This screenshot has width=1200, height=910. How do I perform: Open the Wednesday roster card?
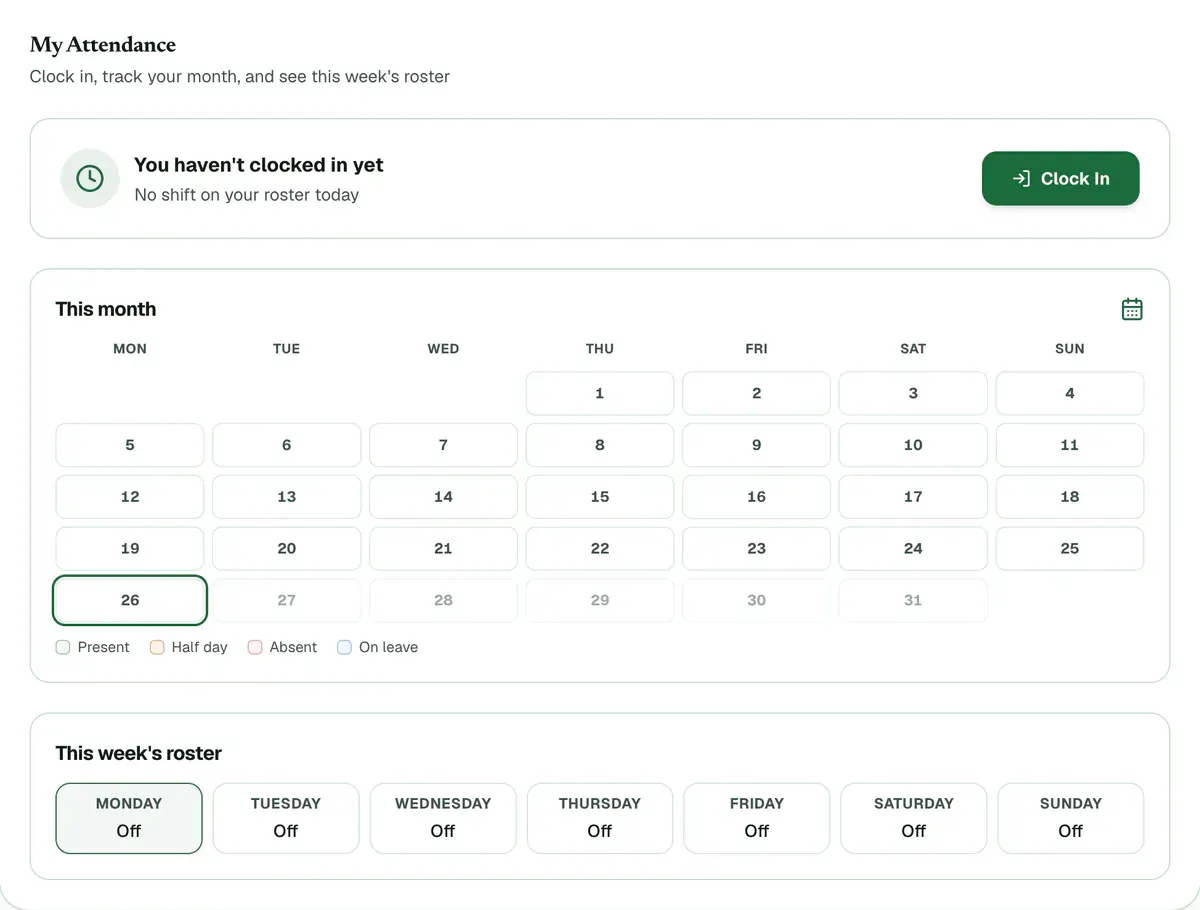pos(443,818)
